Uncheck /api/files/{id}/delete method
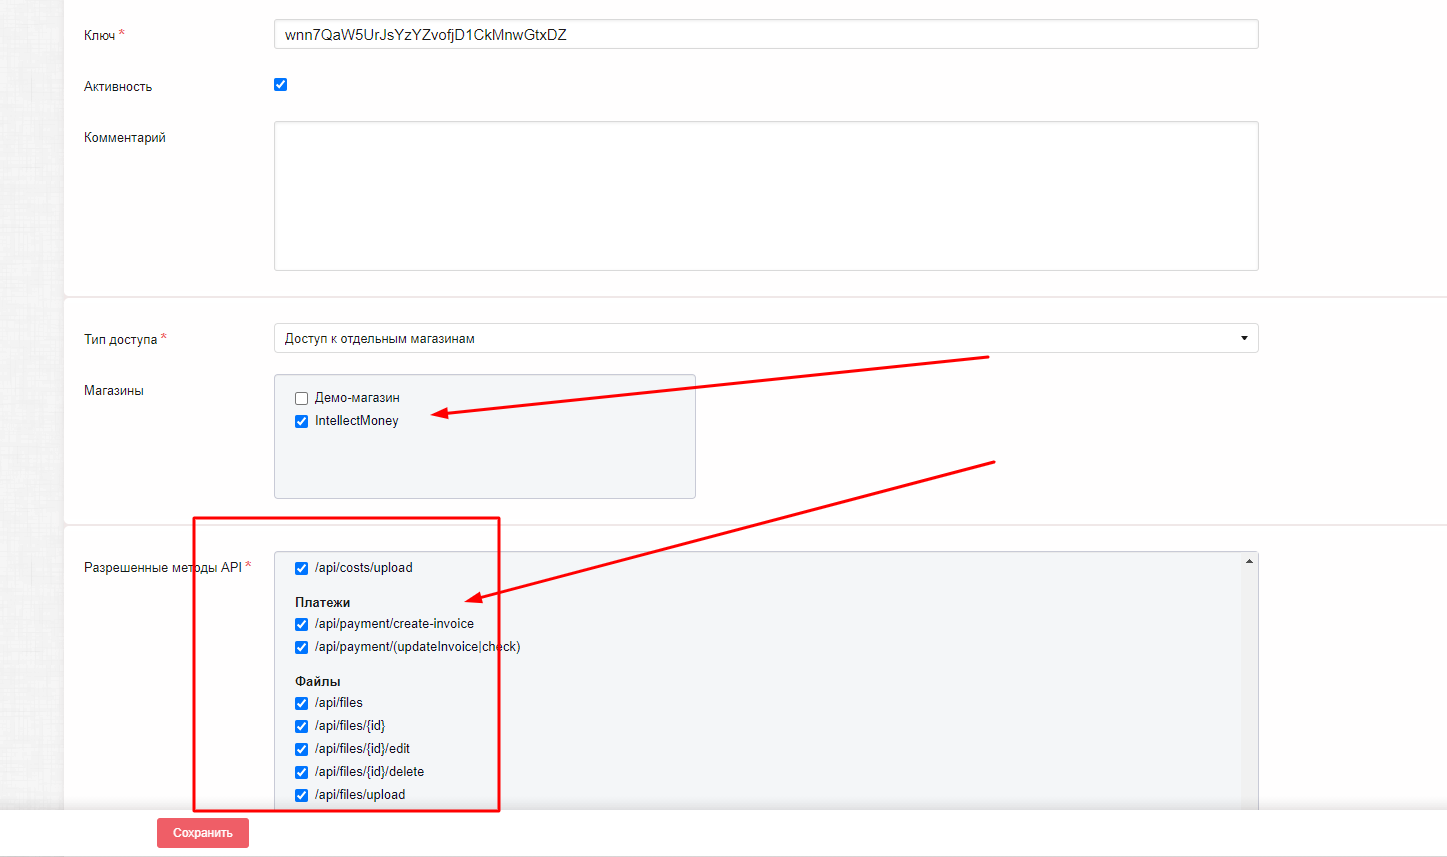Viewport: 1447px width, 857px height. click(x=301, y=772)
